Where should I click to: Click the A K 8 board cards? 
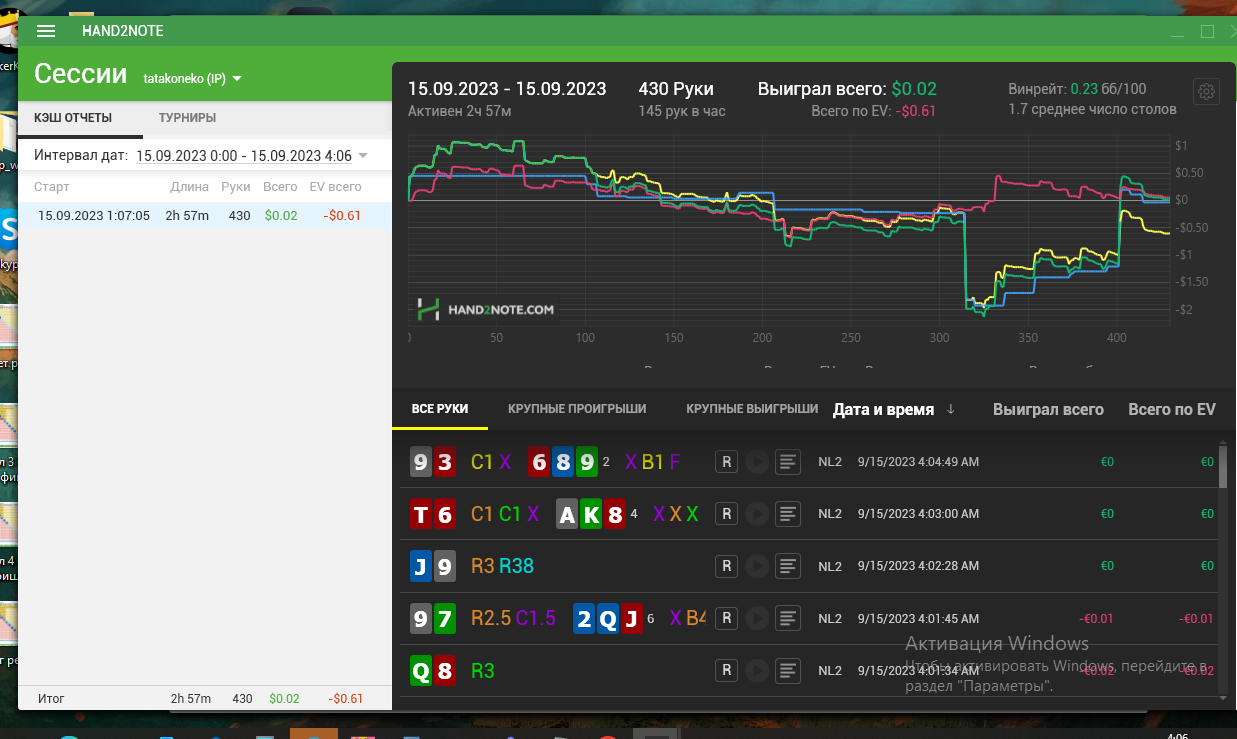(x=592, y=514)
